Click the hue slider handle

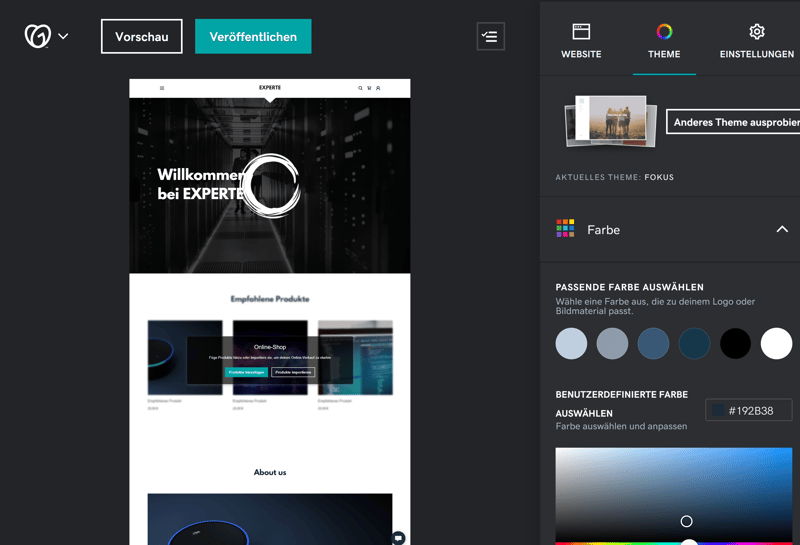click(689, 542)
